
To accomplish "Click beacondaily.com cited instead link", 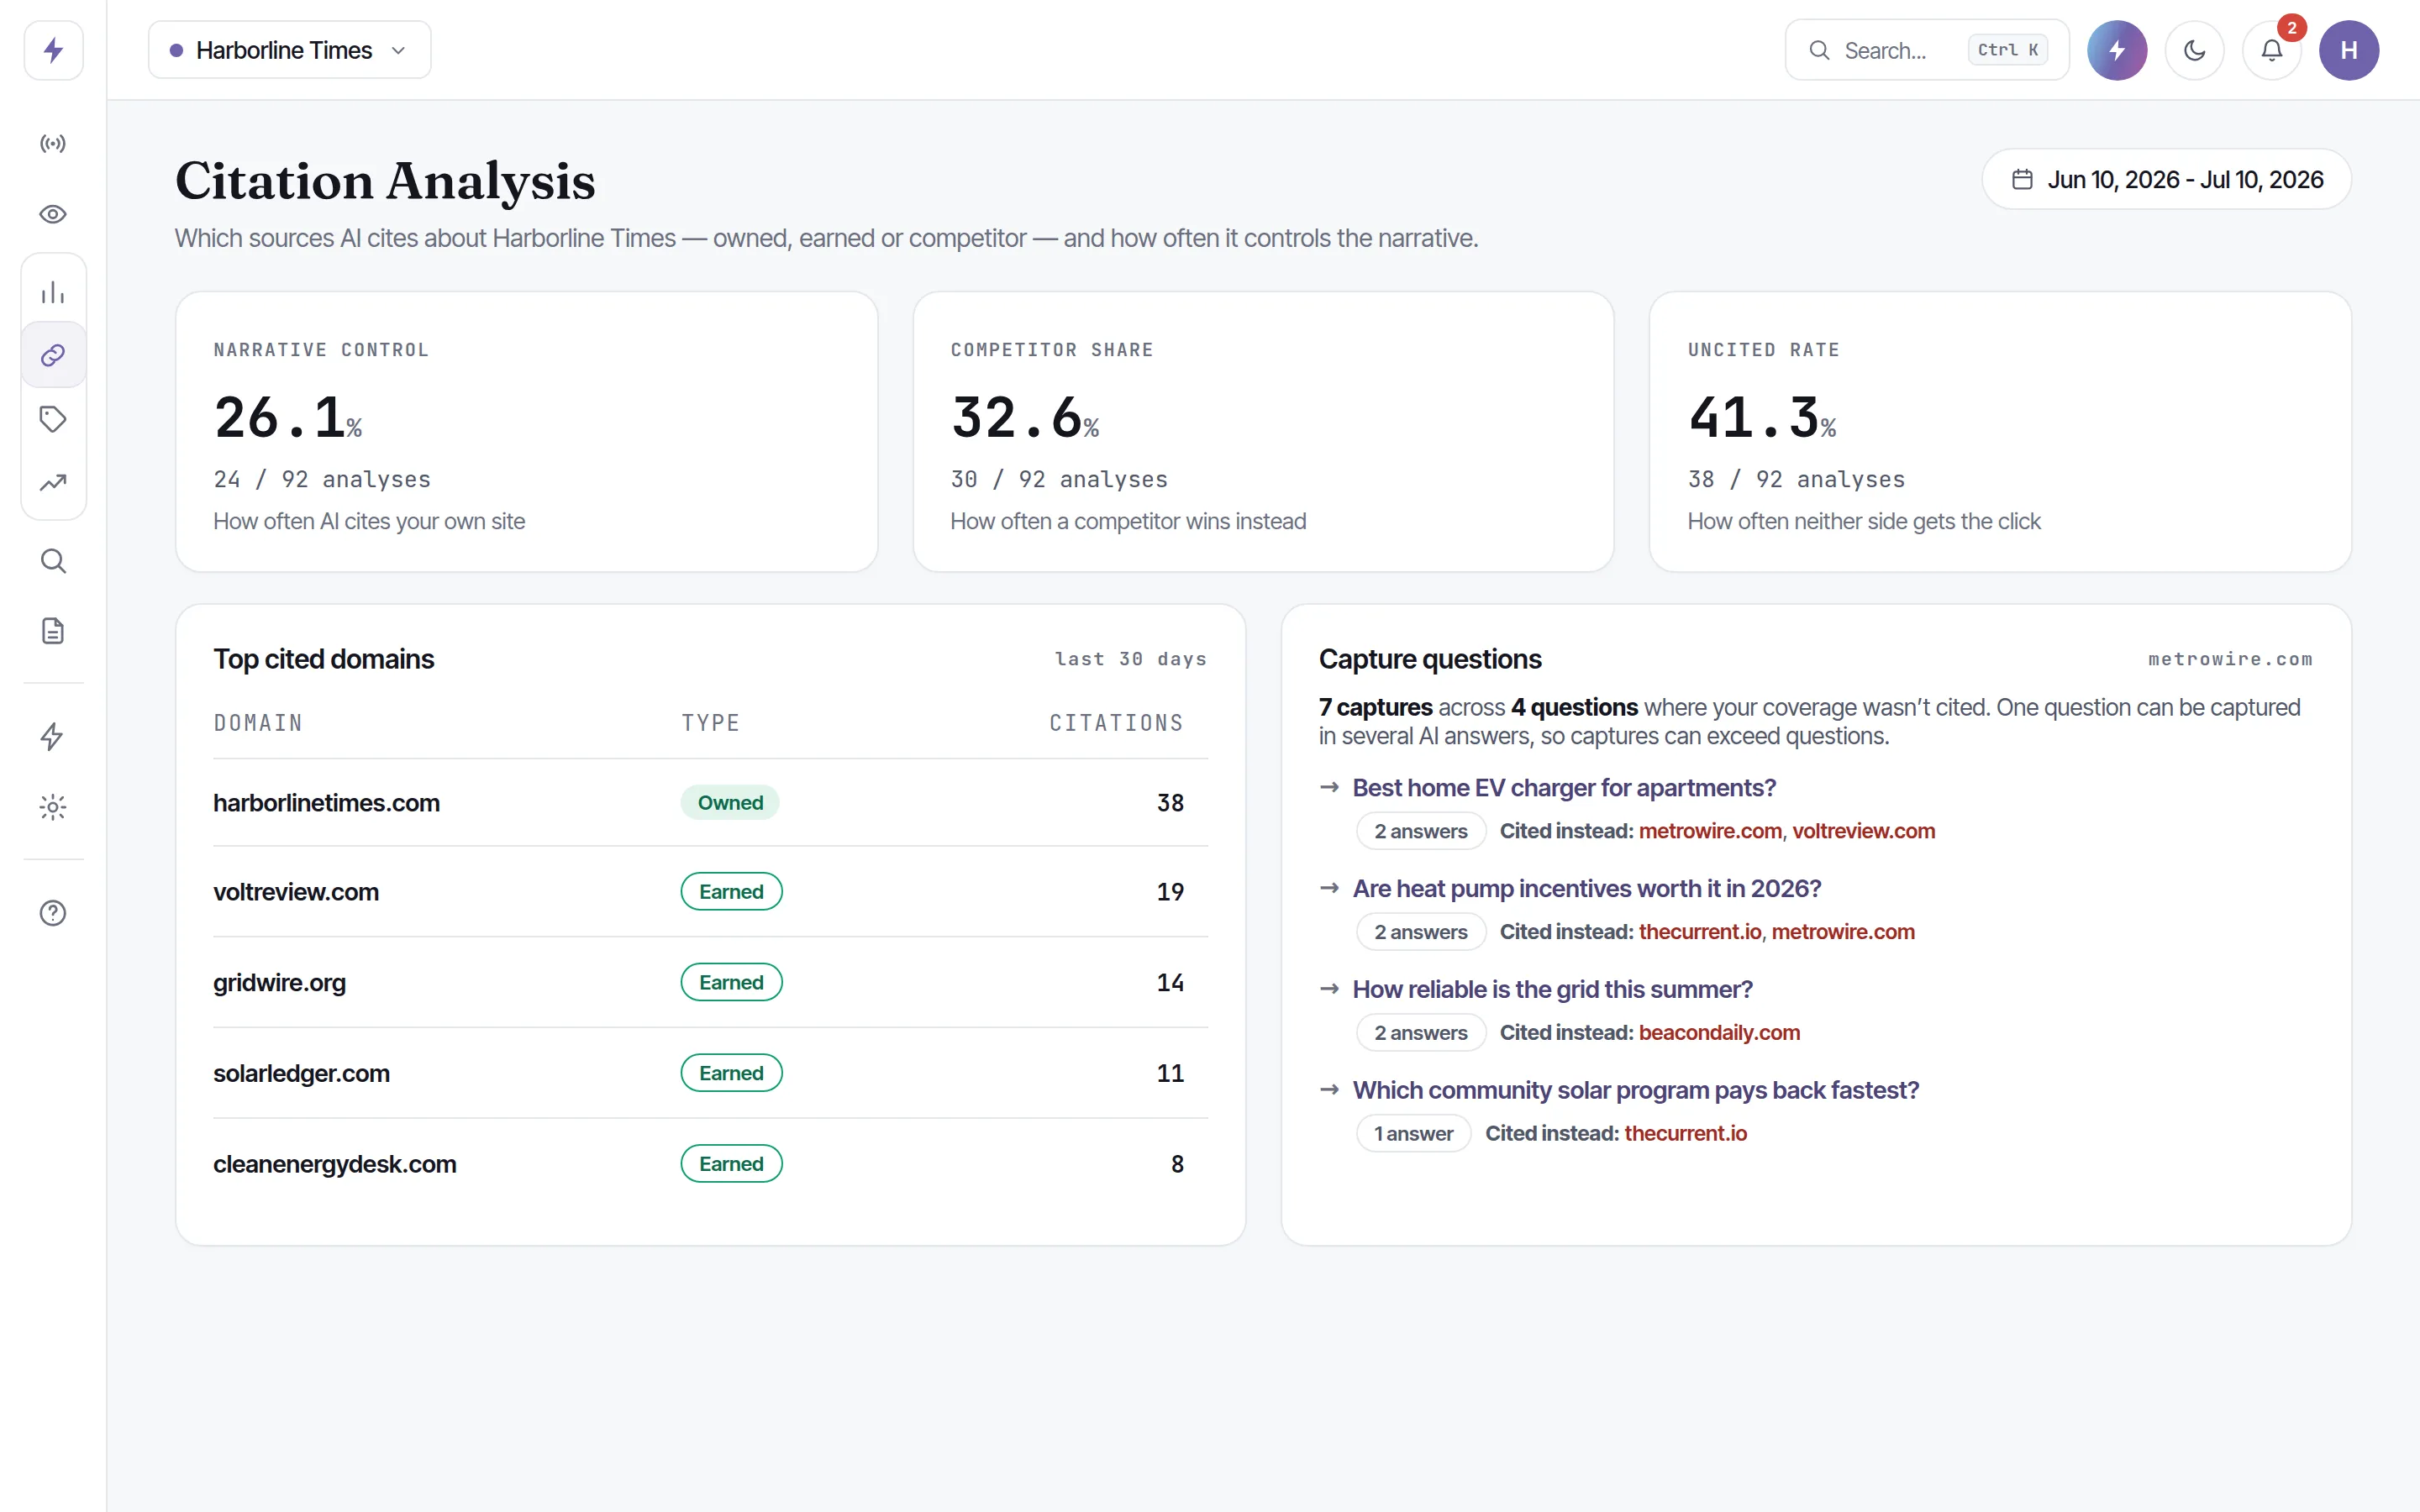I will coord(1719,1033).
